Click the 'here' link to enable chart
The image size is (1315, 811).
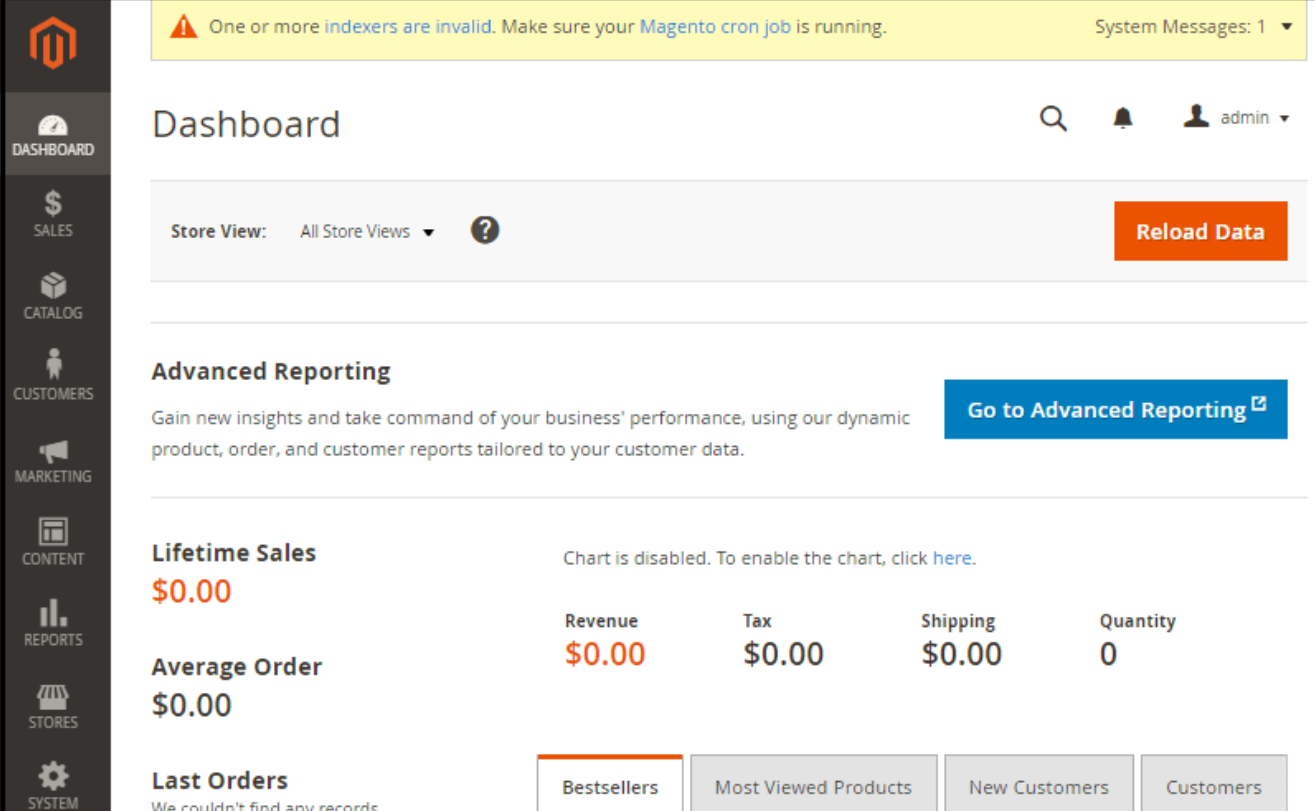pos(951,558)
